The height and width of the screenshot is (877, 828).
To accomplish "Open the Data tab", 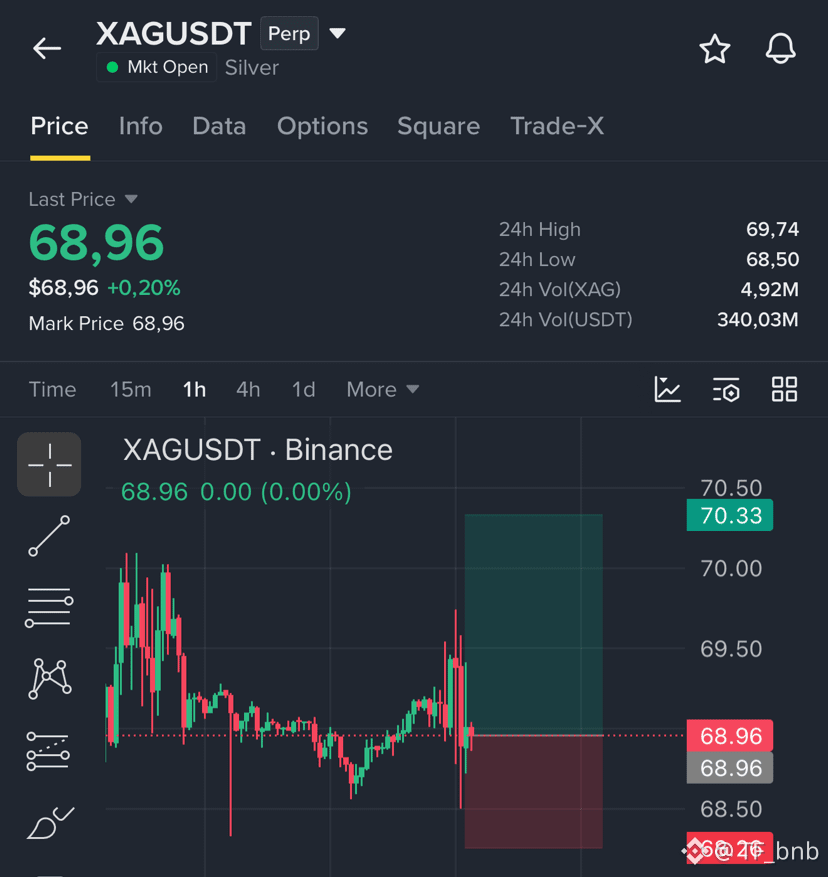I will coord(219,126).
